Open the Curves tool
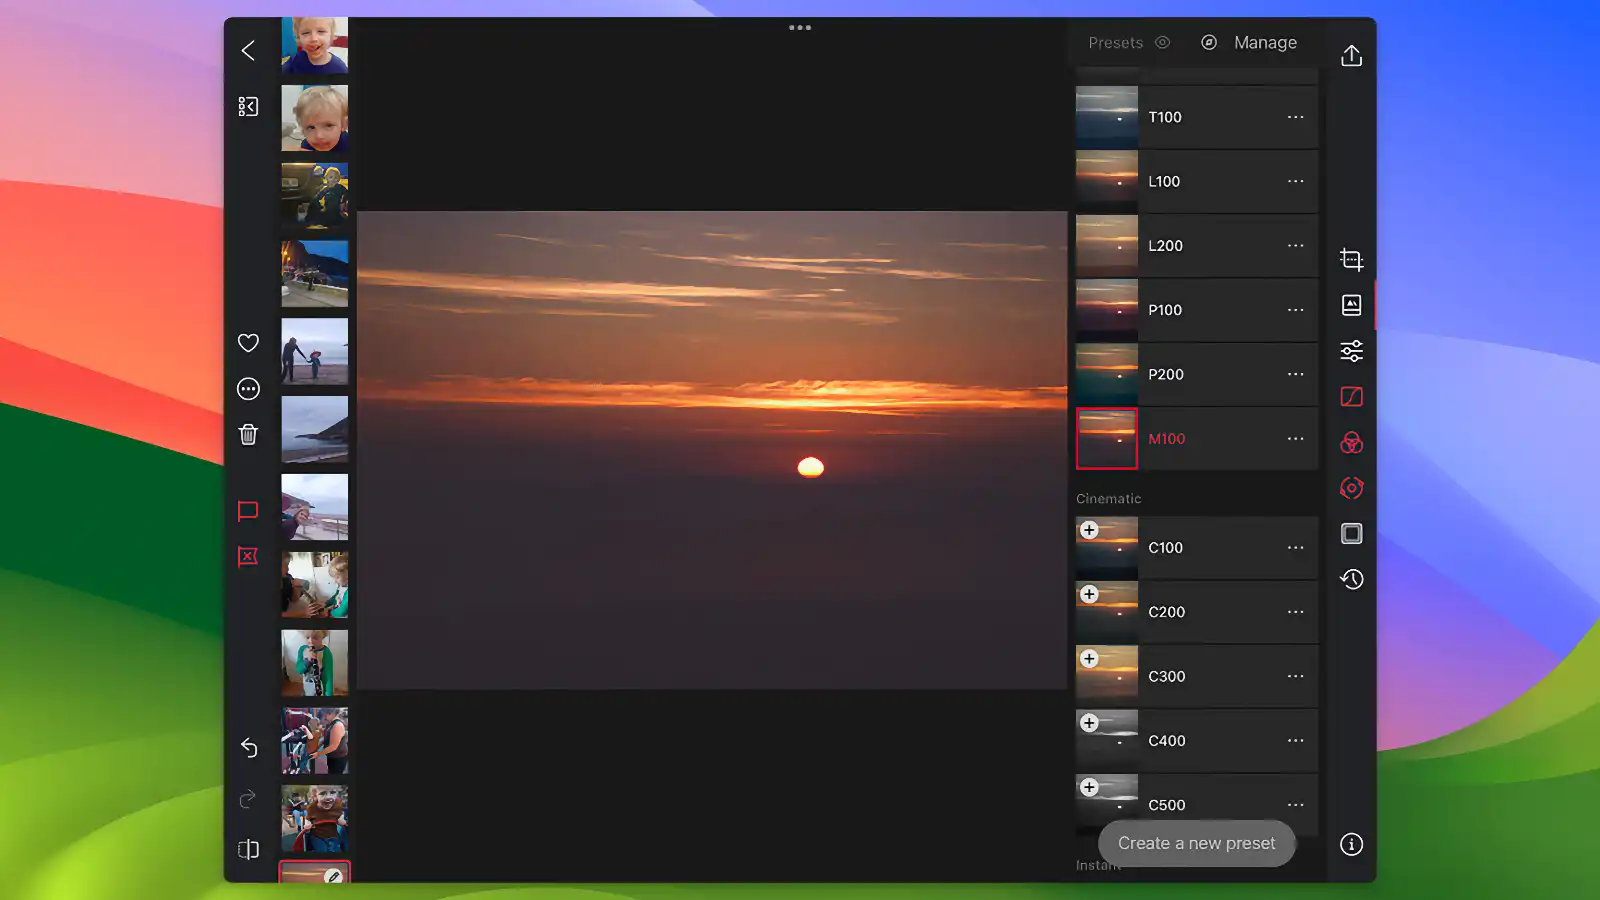Image resolution: width=1600 pixels, height=900 pixels. click(1351, 396)
